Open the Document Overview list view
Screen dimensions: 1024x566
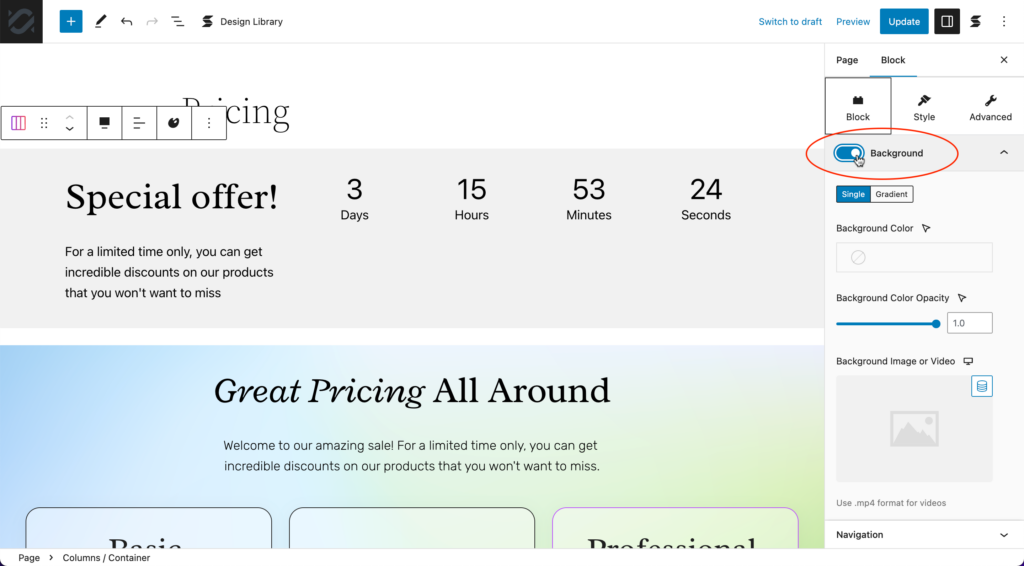(178, 22)
